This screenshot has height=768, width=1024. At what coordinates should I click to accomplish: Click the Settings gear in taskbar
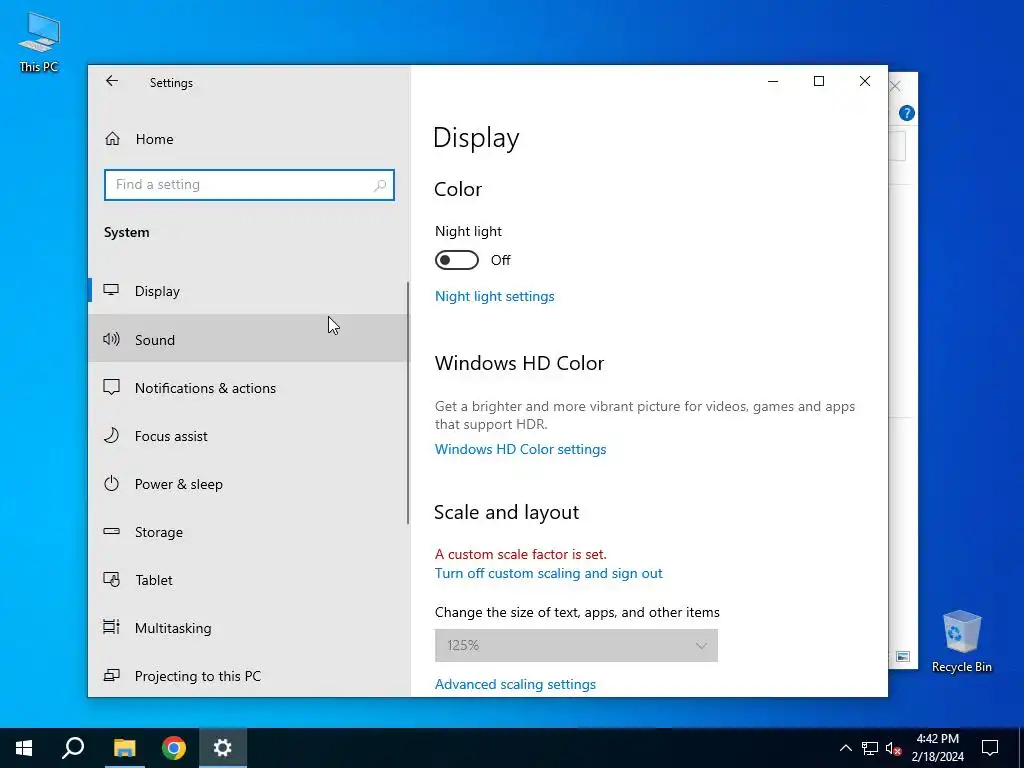[x=223, y=748]
